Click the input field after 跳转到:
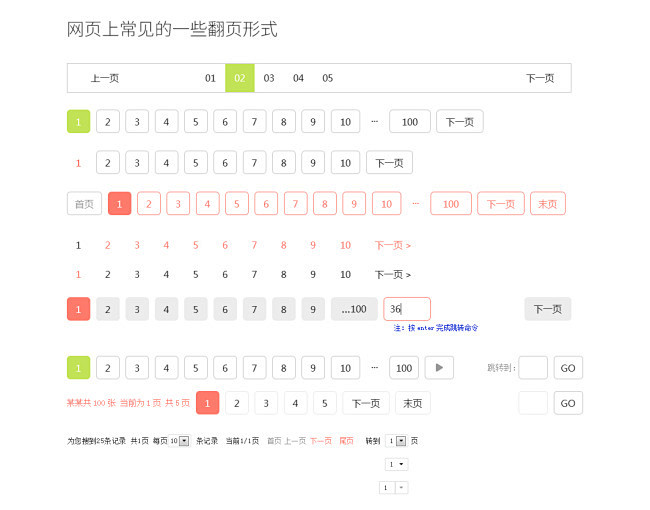650x510 pixels. coord(533,368)
